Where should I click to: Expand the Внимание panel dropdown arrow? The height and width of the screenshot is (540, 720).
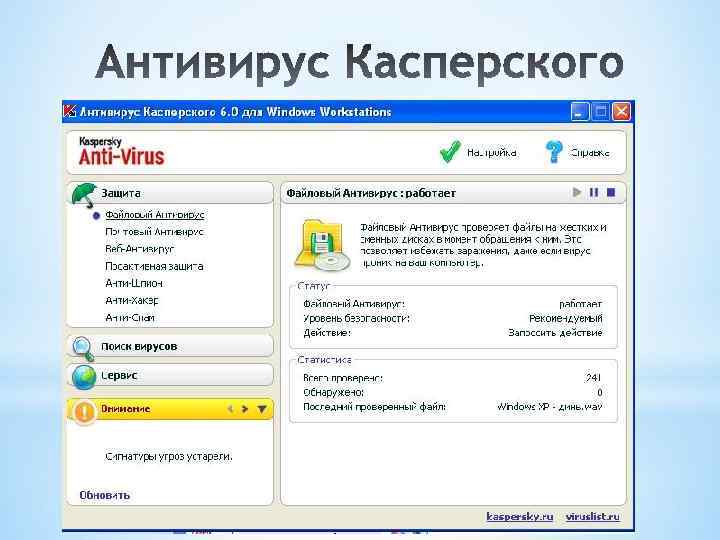pos(262,409)
